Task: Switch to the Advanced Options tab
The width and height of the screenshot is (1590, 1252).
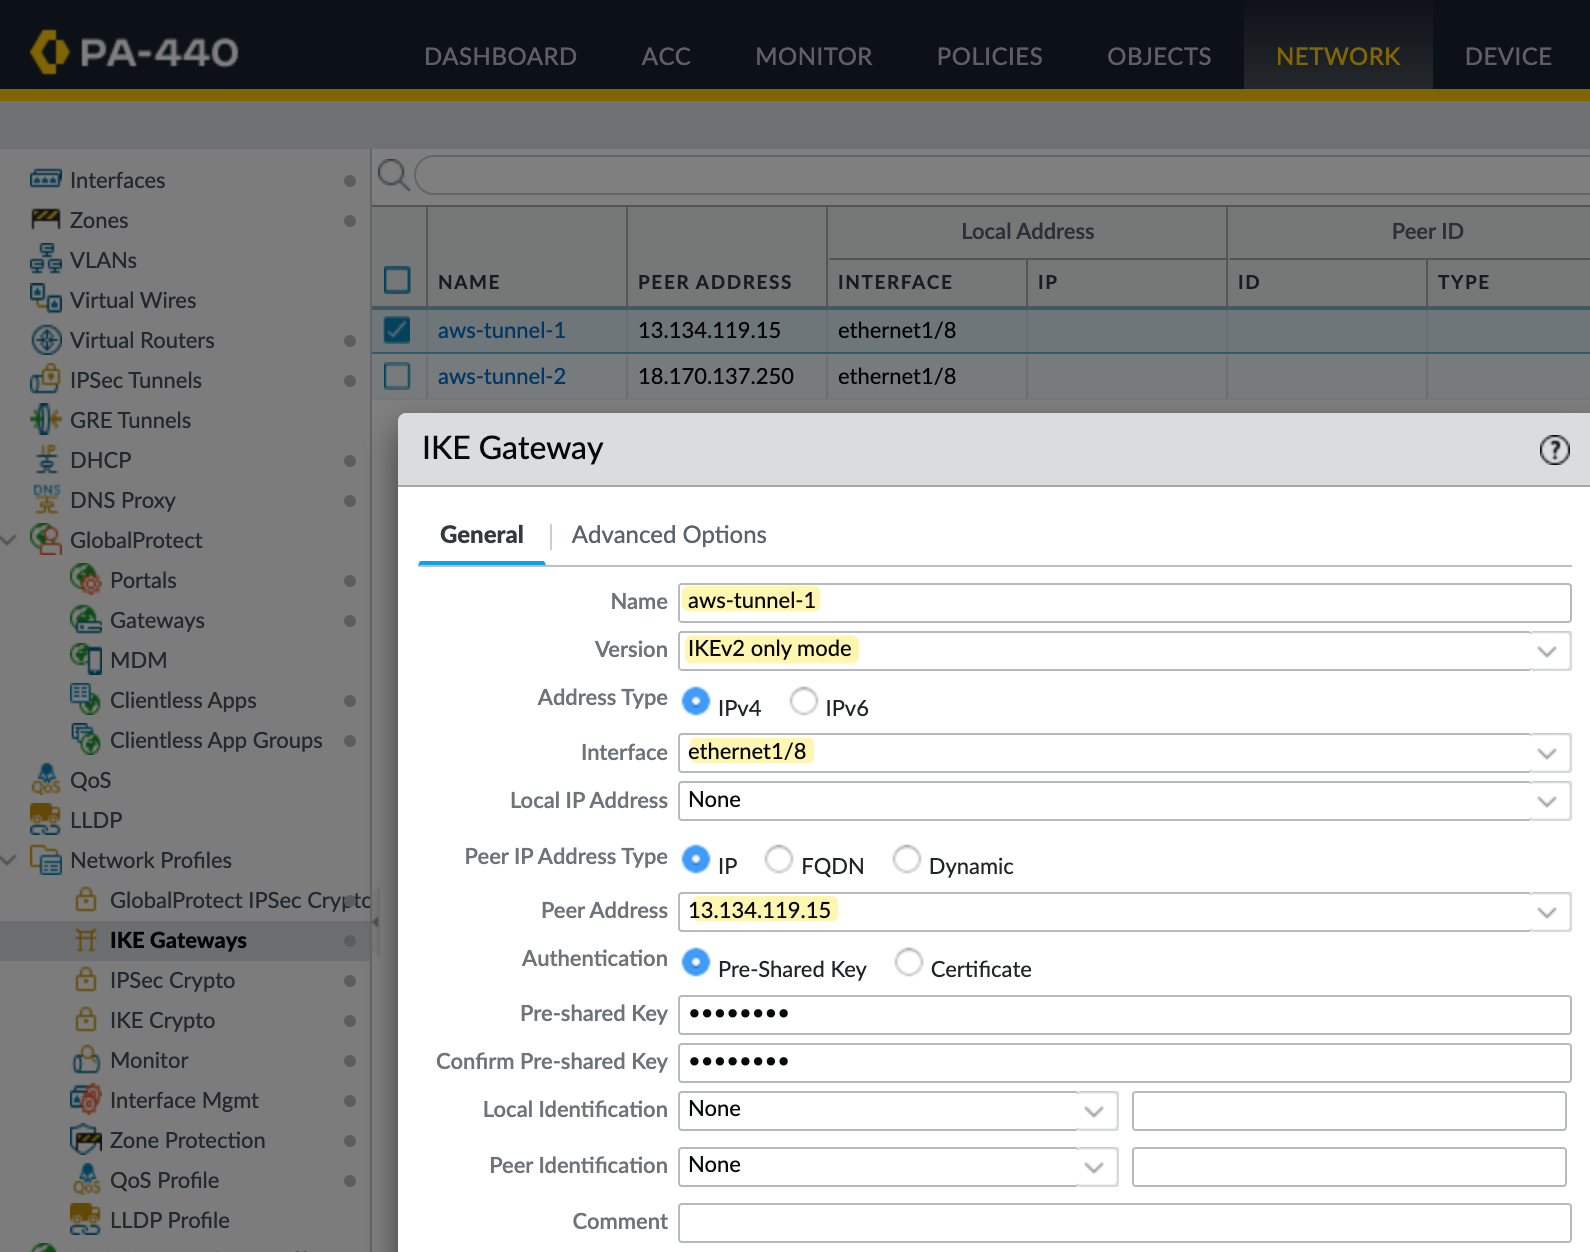Action: (x=668, y=535)
